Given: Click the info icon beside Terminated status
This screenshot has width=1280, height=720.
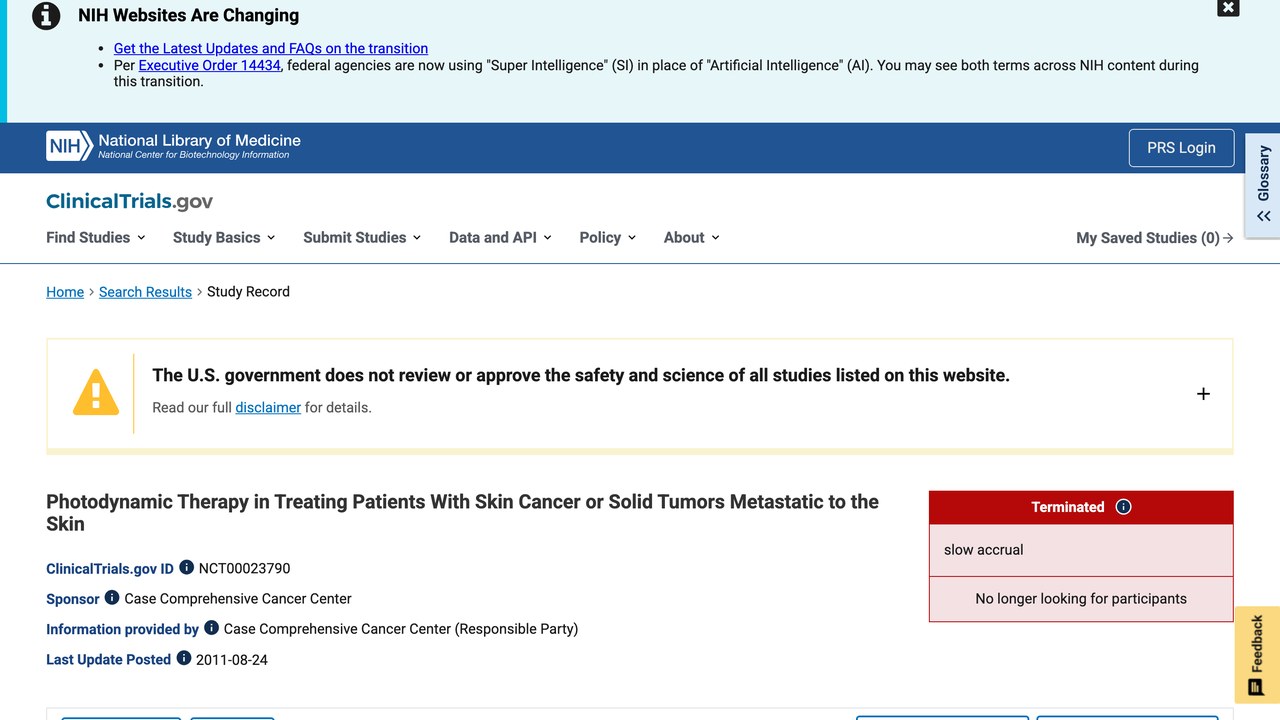Looking at the screenshot, I should pos(1123,507).
